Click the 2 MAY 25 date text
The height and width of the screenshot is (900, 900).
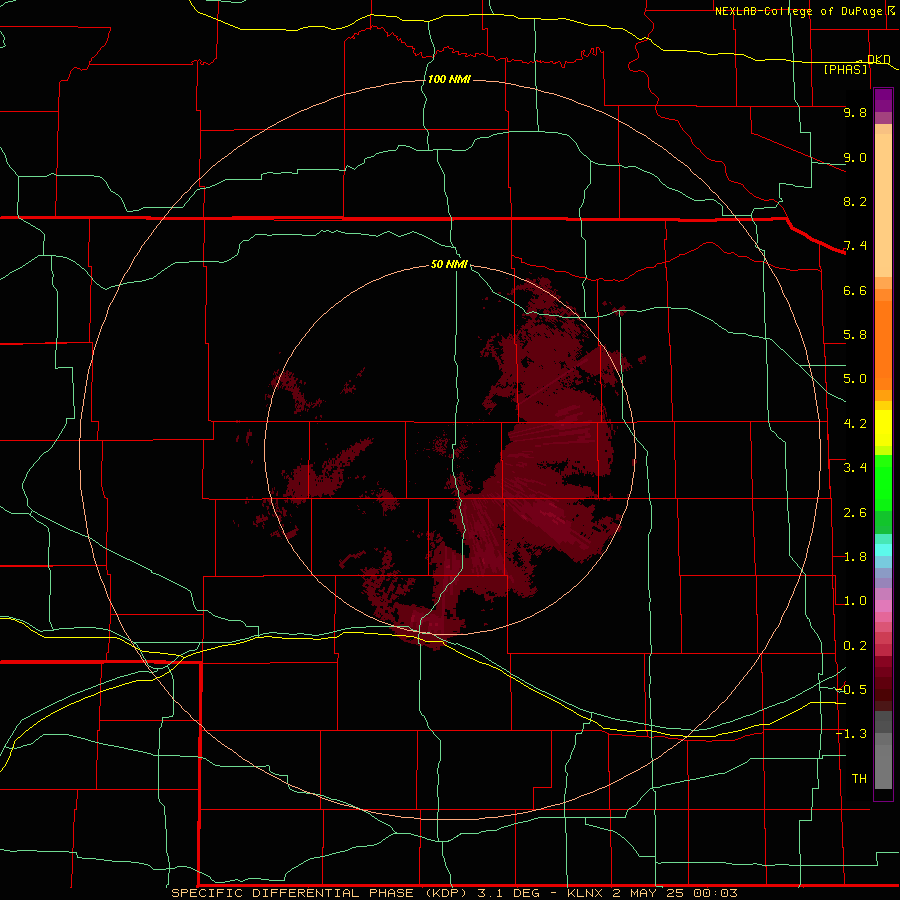650,893
